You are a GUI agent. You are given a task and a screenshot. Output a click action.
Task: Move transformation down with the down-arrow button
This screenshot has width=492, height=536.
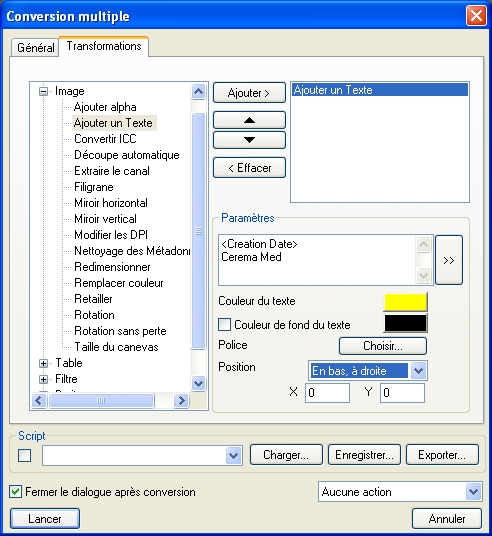click(249, 140)
